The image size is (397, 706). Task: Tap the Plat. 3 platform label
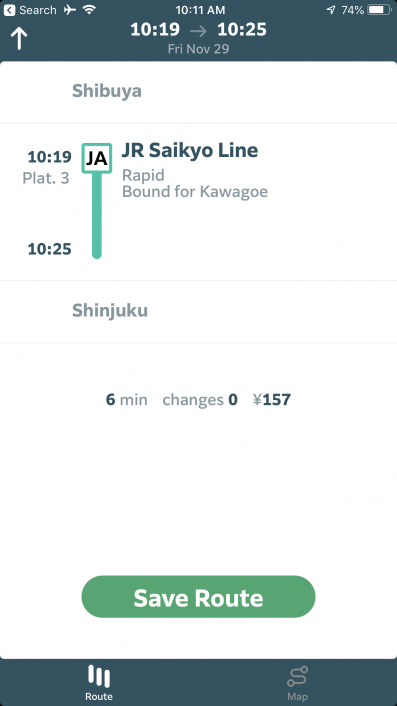click(x=46, y=178)
